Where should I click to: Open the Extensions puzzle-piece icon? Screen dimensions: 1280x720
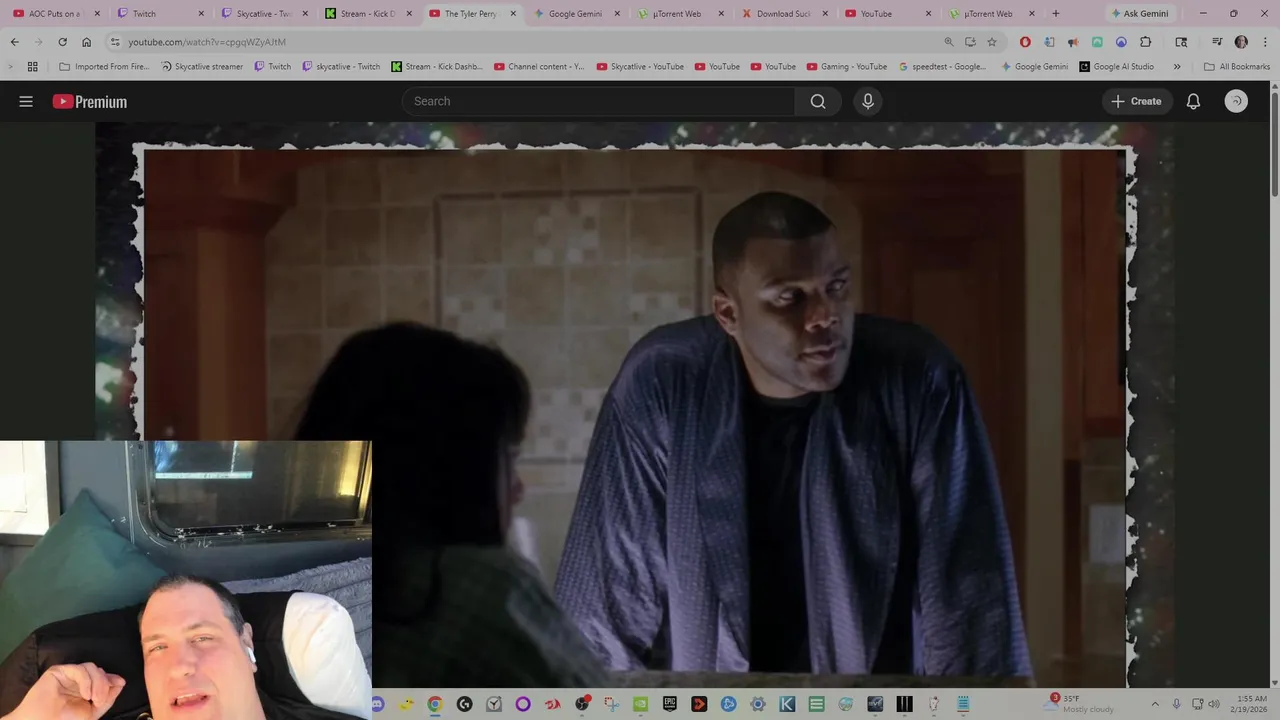pyautogui.click(x=1146, y=42)
